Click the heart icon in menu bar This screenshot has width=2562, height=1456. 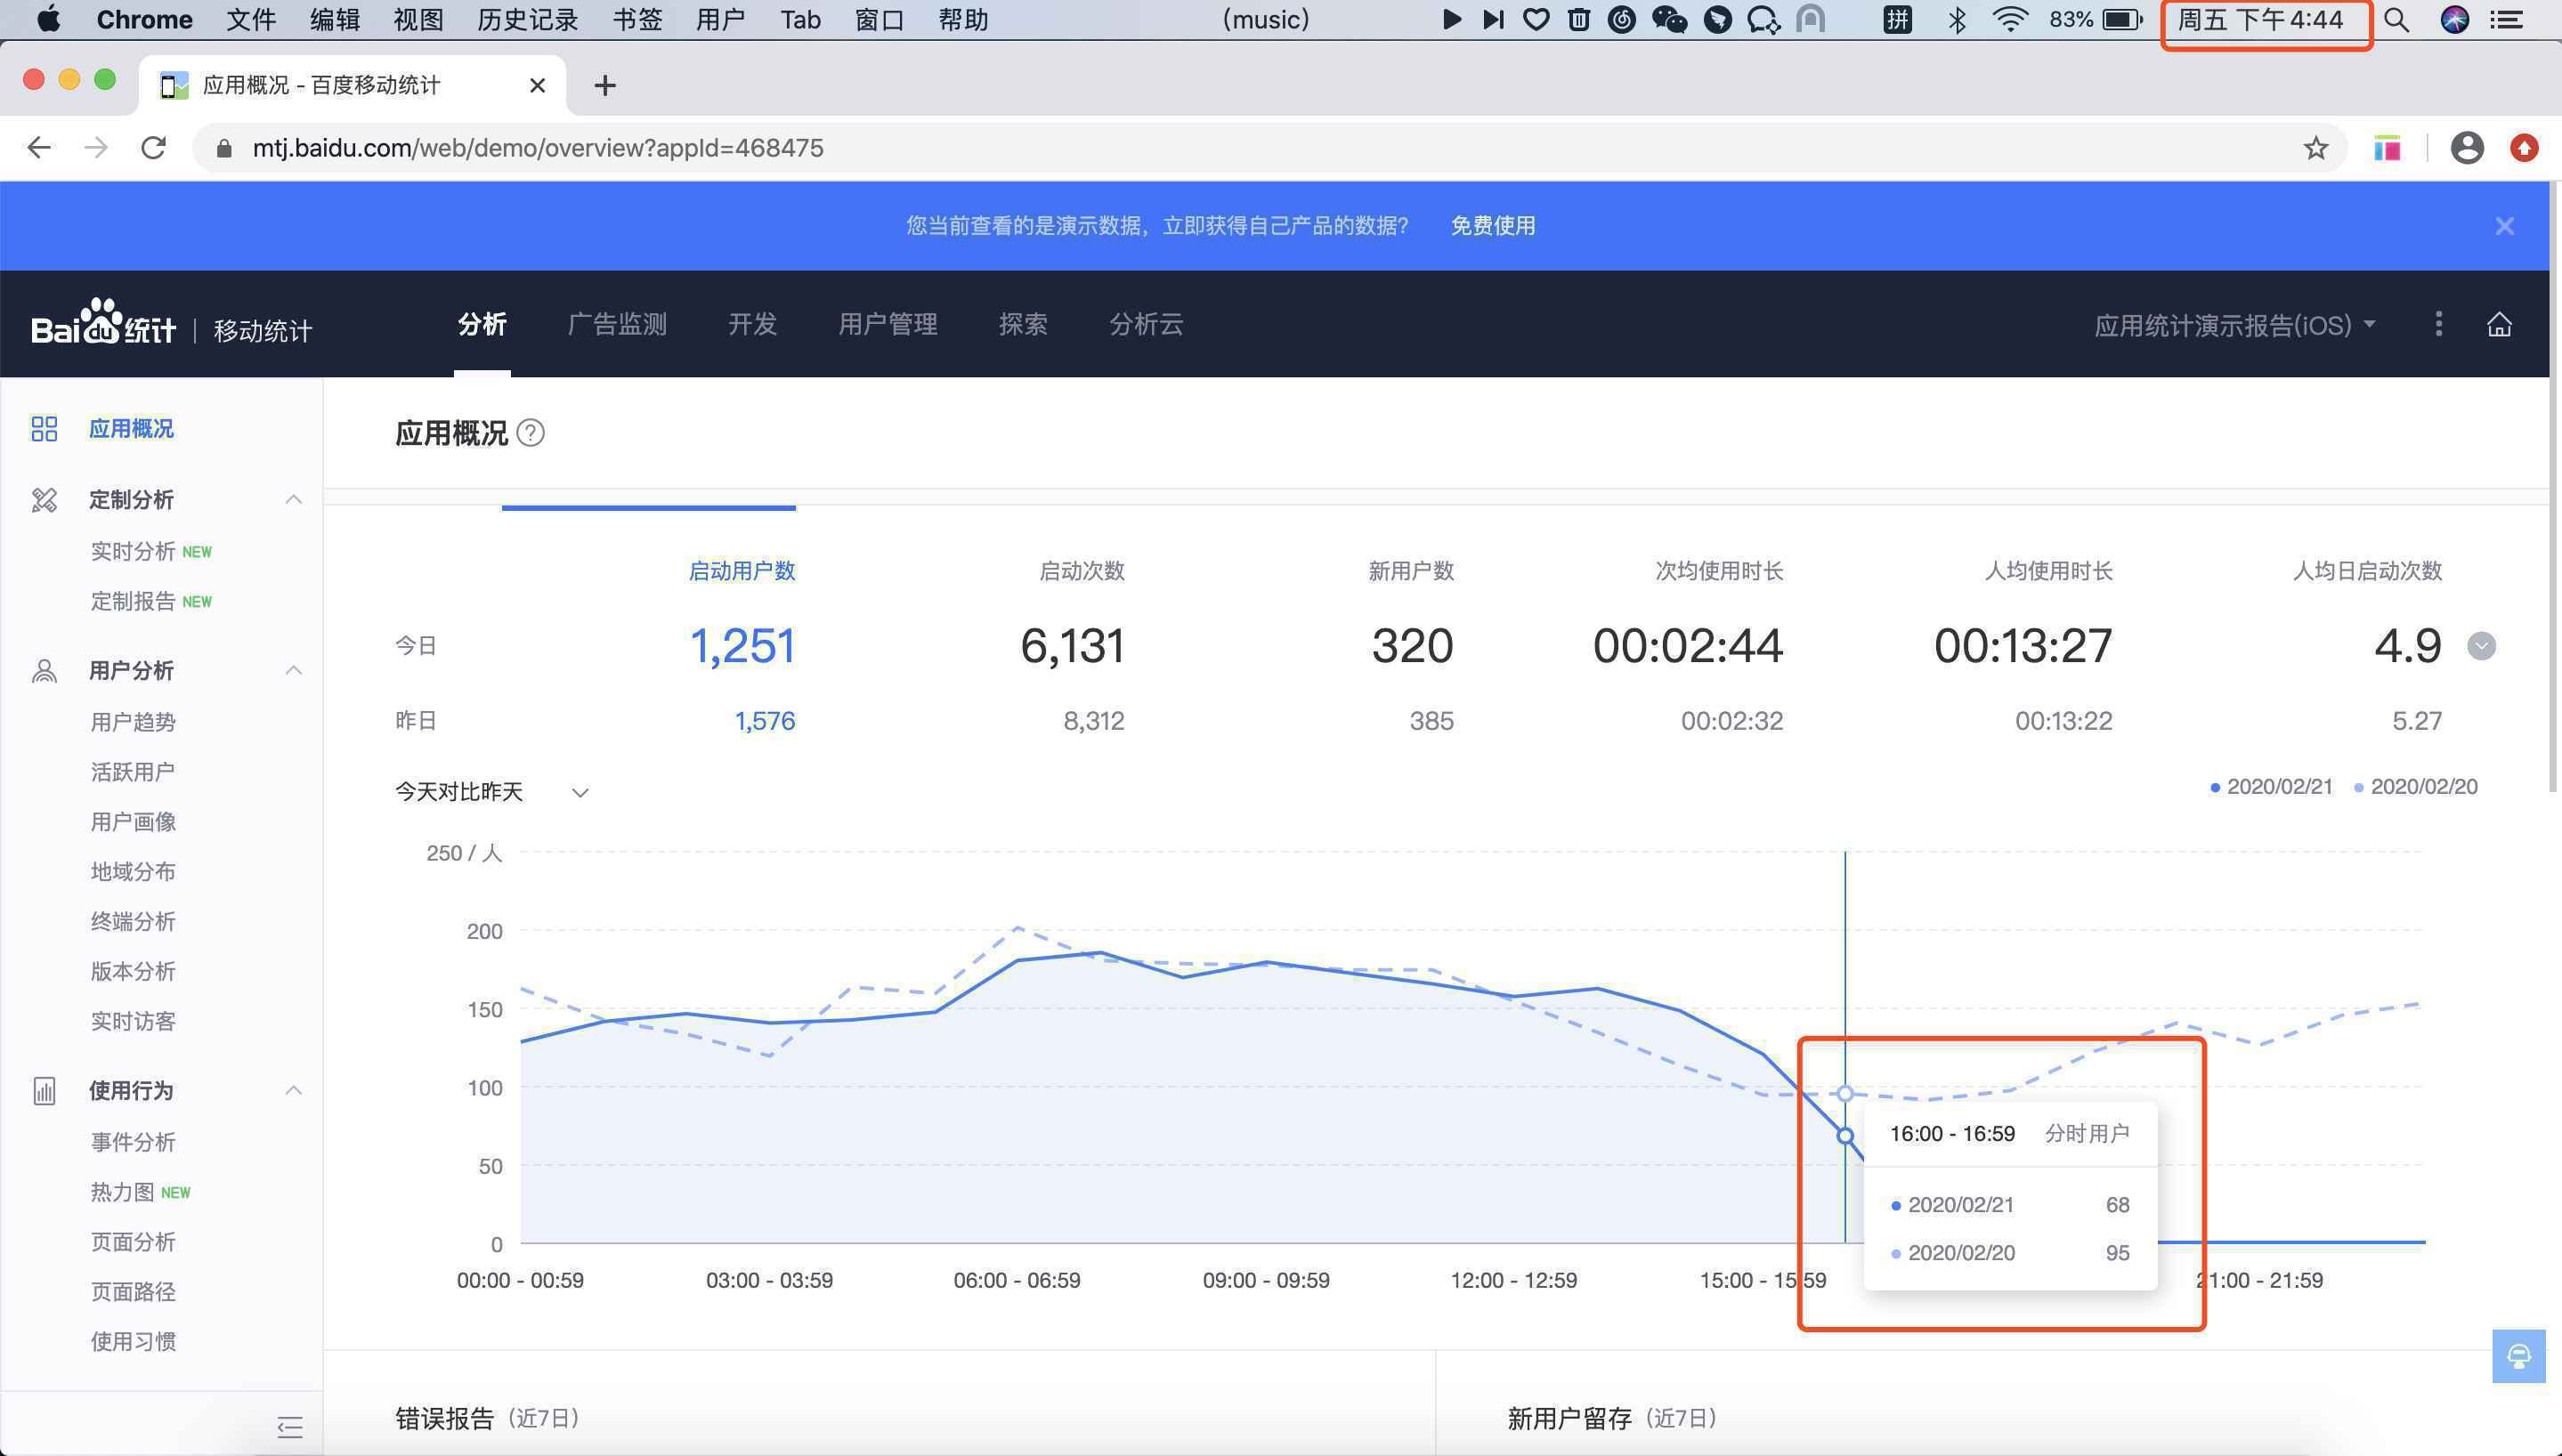(1536, 19)
